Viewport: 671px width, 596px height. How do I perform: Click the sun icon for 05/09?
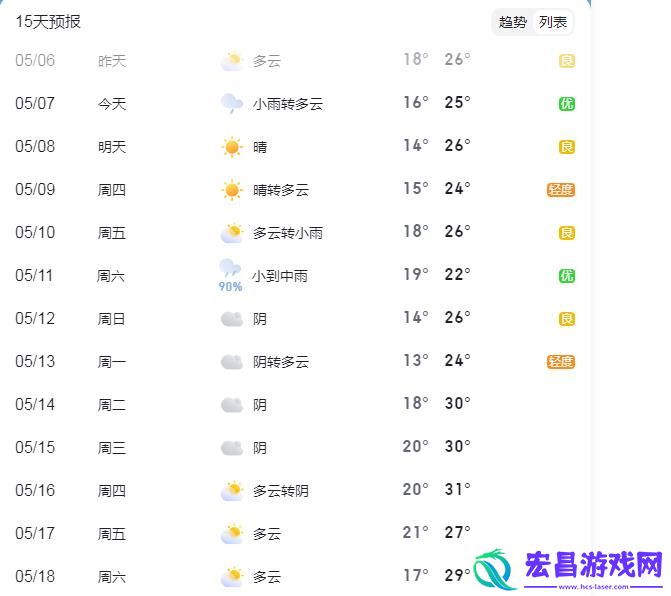click(232, 190)
